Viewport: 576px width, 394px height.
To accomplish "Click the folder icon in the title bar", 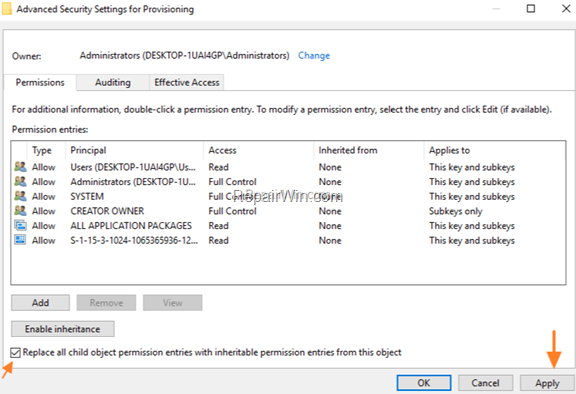I will [7, 9].
